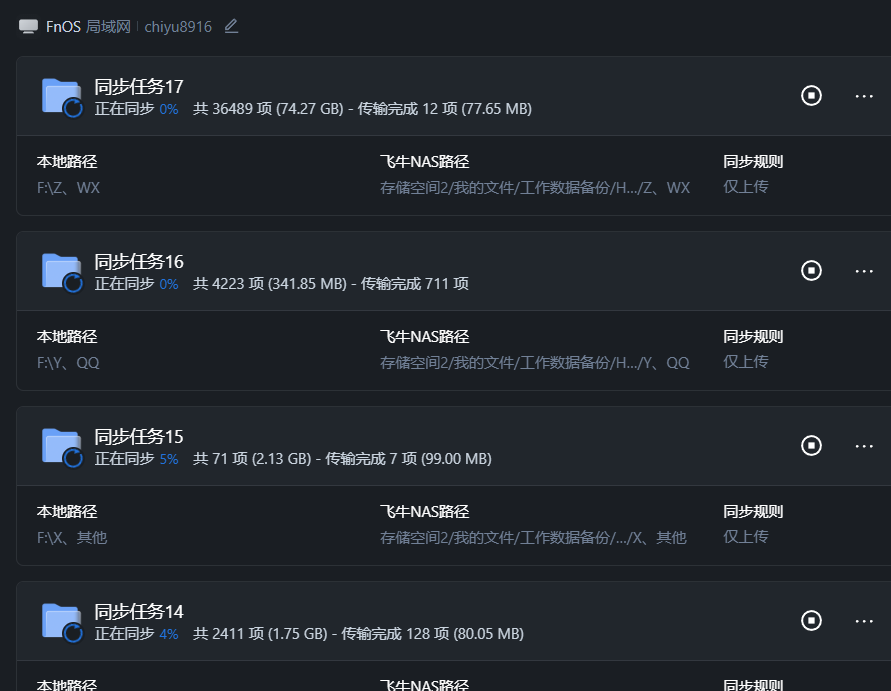Viewport: 891px width, 691px height.
Task: Click the 同步任务14 folder sync icon
Action: click(x=62, y=622)
